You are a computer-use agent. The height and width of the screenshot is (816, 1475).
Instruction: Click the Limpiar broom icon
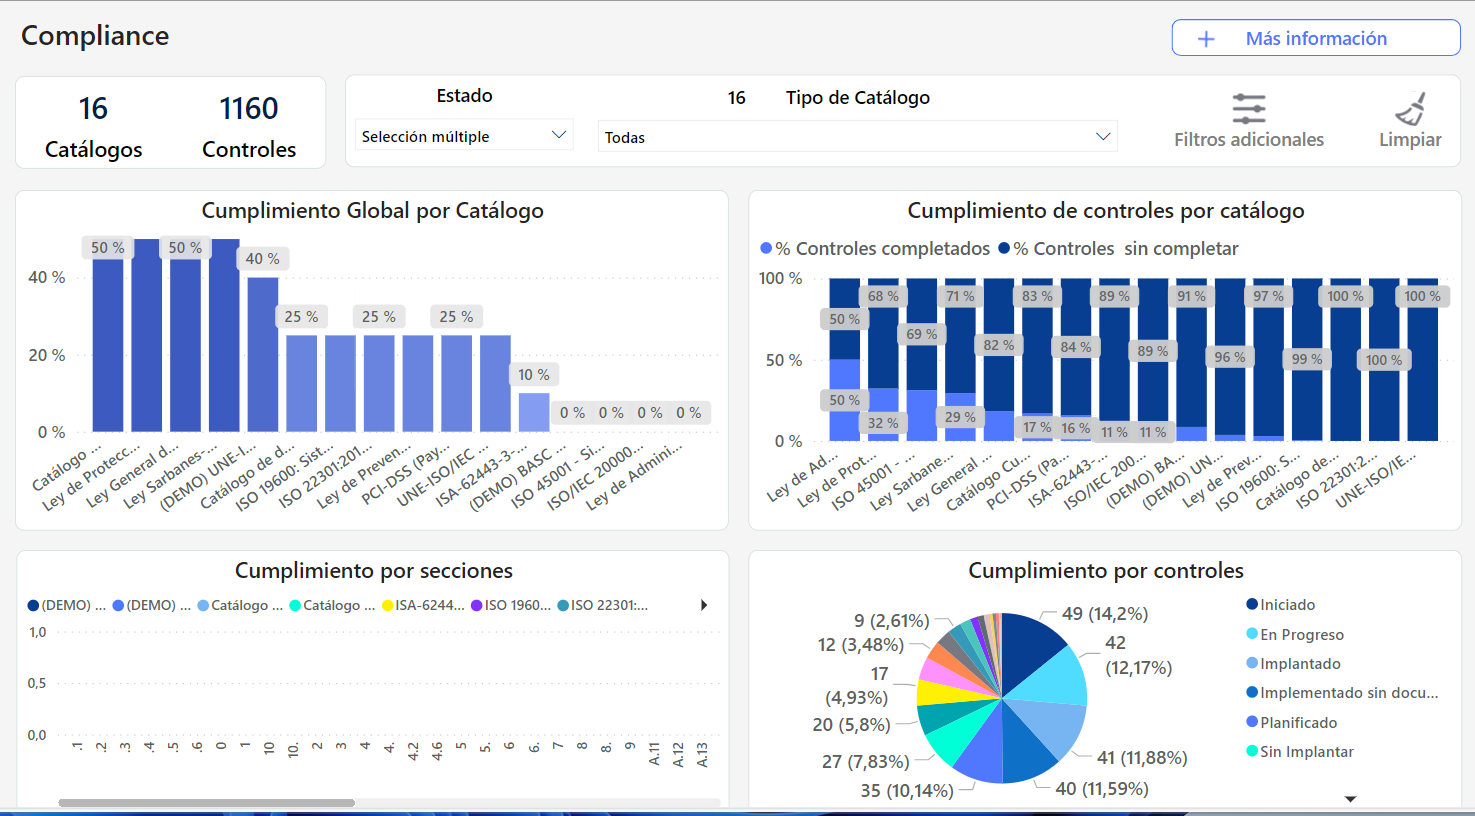pos(1410,108)
